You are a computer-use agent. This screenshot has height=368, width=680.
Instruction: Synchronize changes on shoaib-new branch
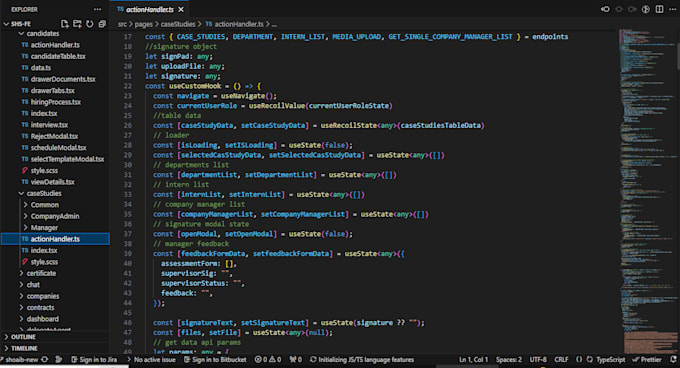(44, 359)
